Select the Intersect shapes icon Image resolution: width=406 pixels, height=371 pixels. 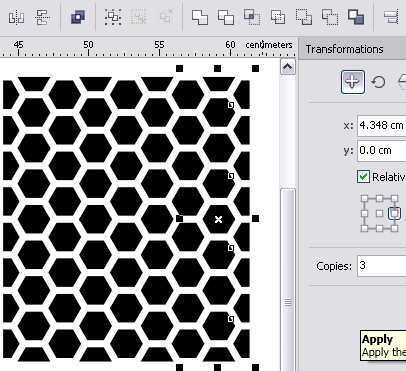point(252,17)
